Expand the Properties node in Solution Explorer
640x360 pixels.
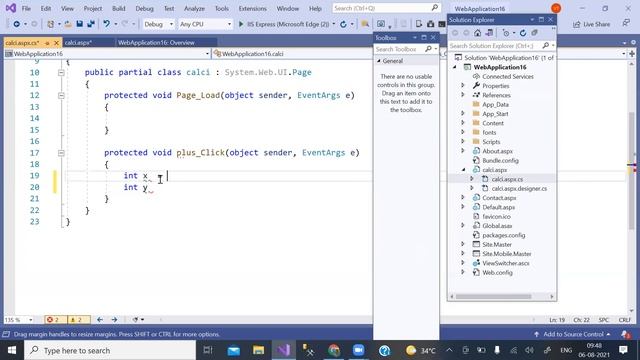point(463,86)
